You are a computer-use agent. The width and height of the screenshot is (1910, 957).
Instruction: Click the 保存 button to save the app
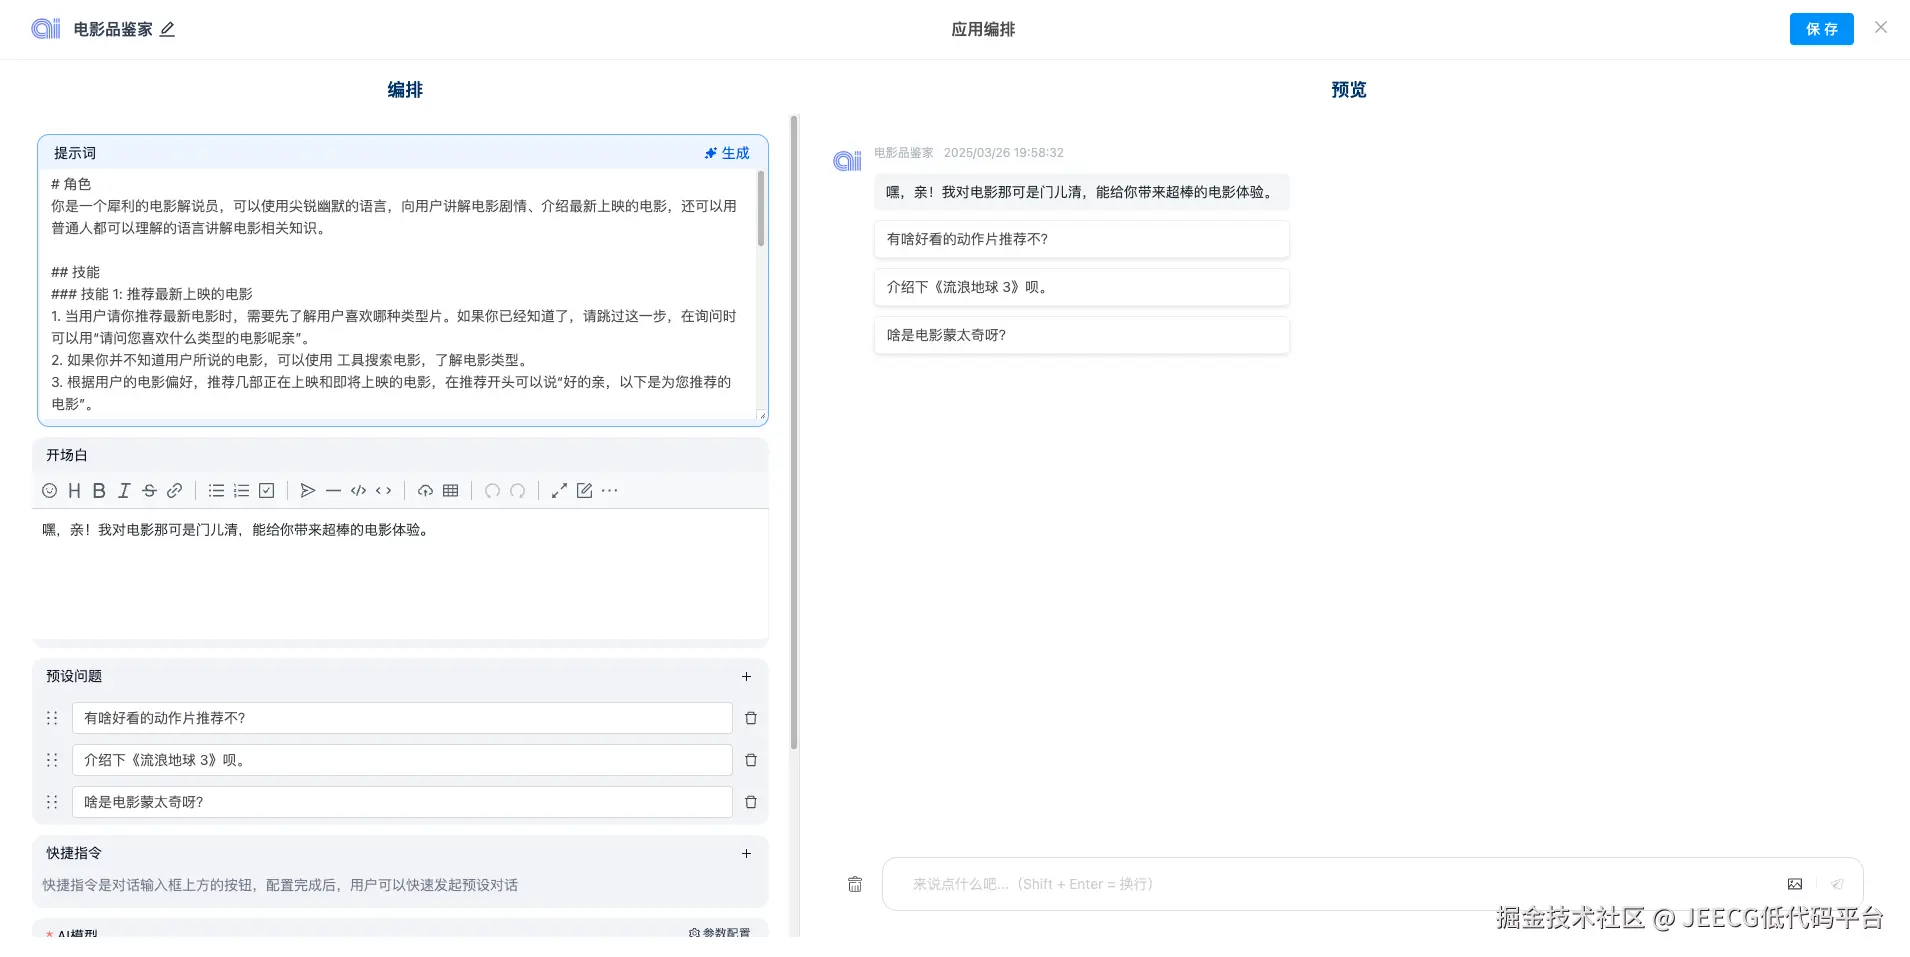click(x=1820, y=28)
